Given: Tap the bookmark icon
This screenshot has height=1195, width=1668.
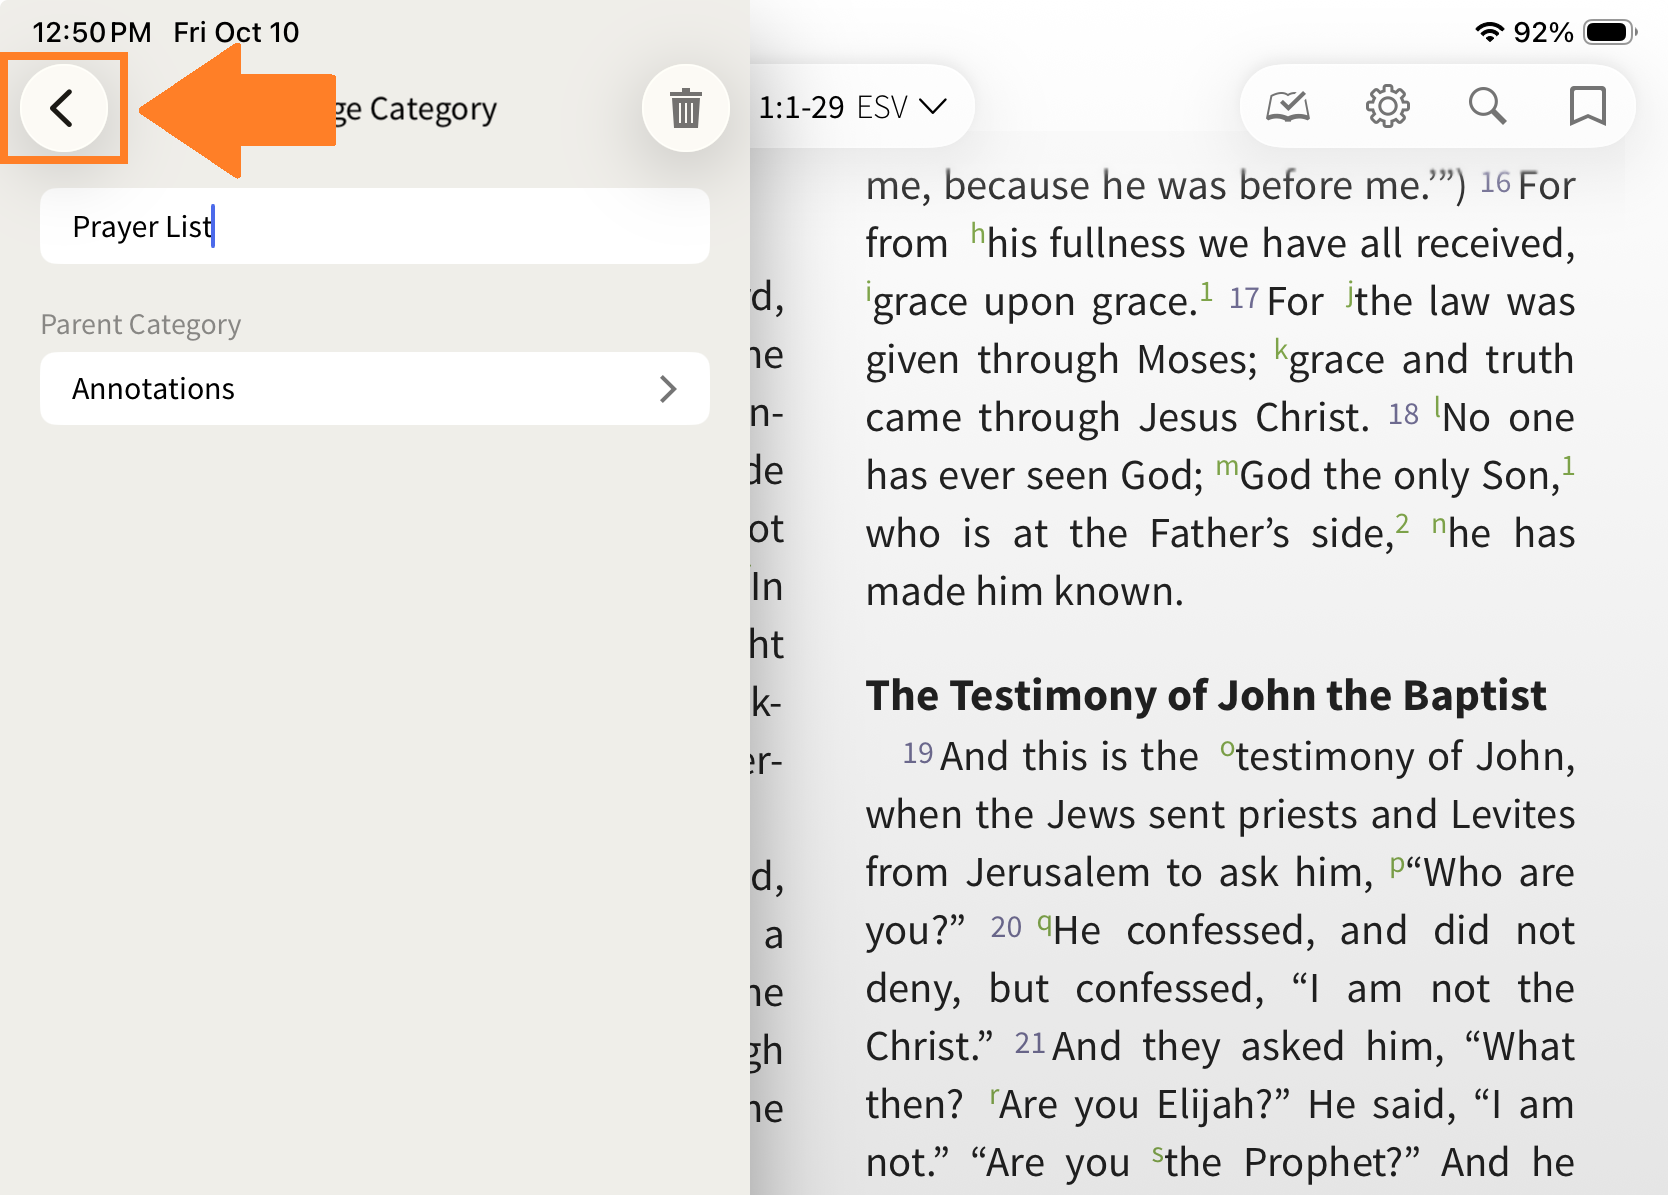Looking at the screenshot, I should pos(1587,106).
